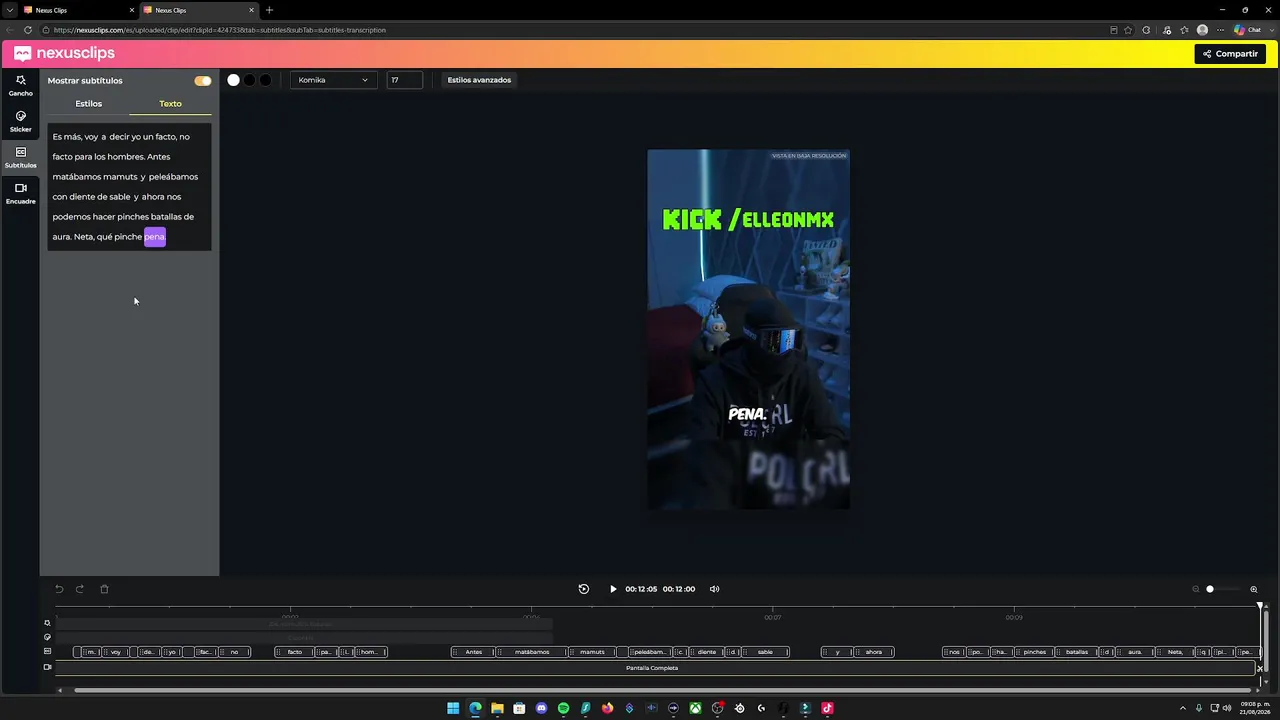Viewport: 1280px width, 720px height.
Task: Click the Sticker track icon in timeline
Action: [47, 637]
